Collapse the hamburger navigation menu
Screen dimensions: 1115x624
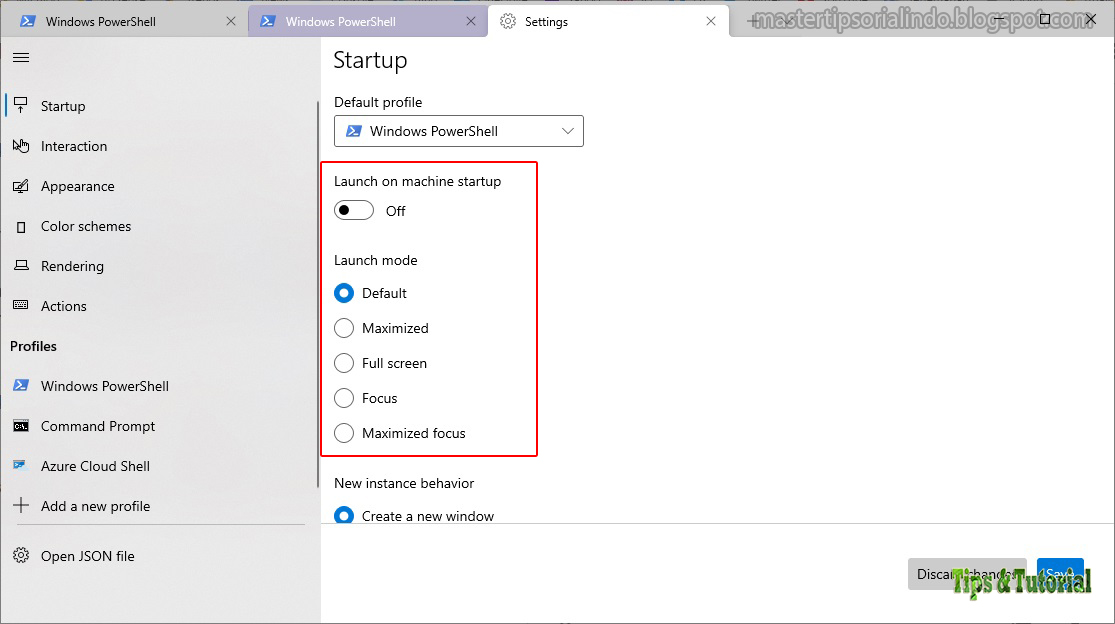(20, 57)
